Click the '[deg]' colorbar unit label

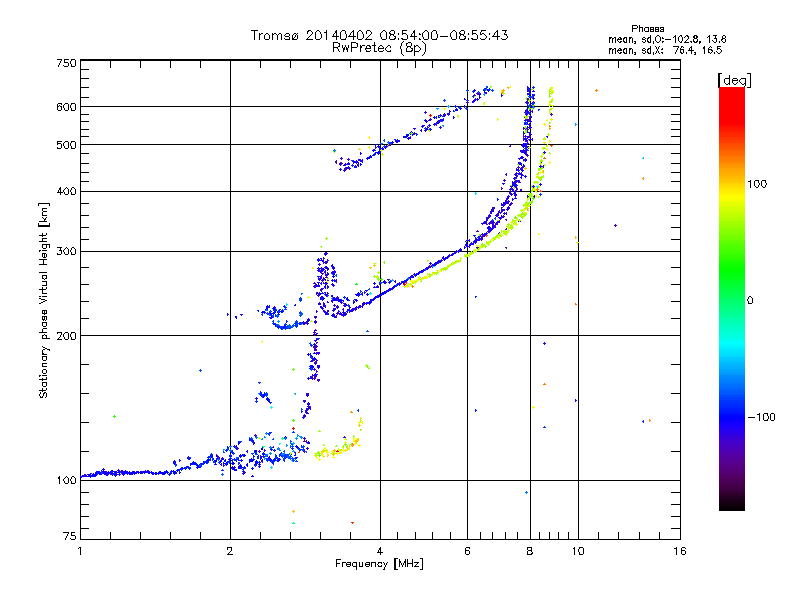point(734,80)
